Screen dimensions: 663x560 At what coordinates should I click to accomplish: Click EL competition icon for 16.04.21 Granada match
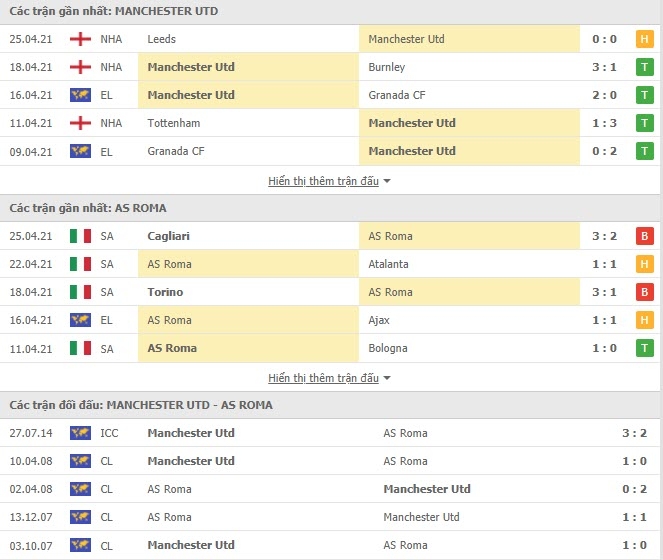tap(80, 95)
